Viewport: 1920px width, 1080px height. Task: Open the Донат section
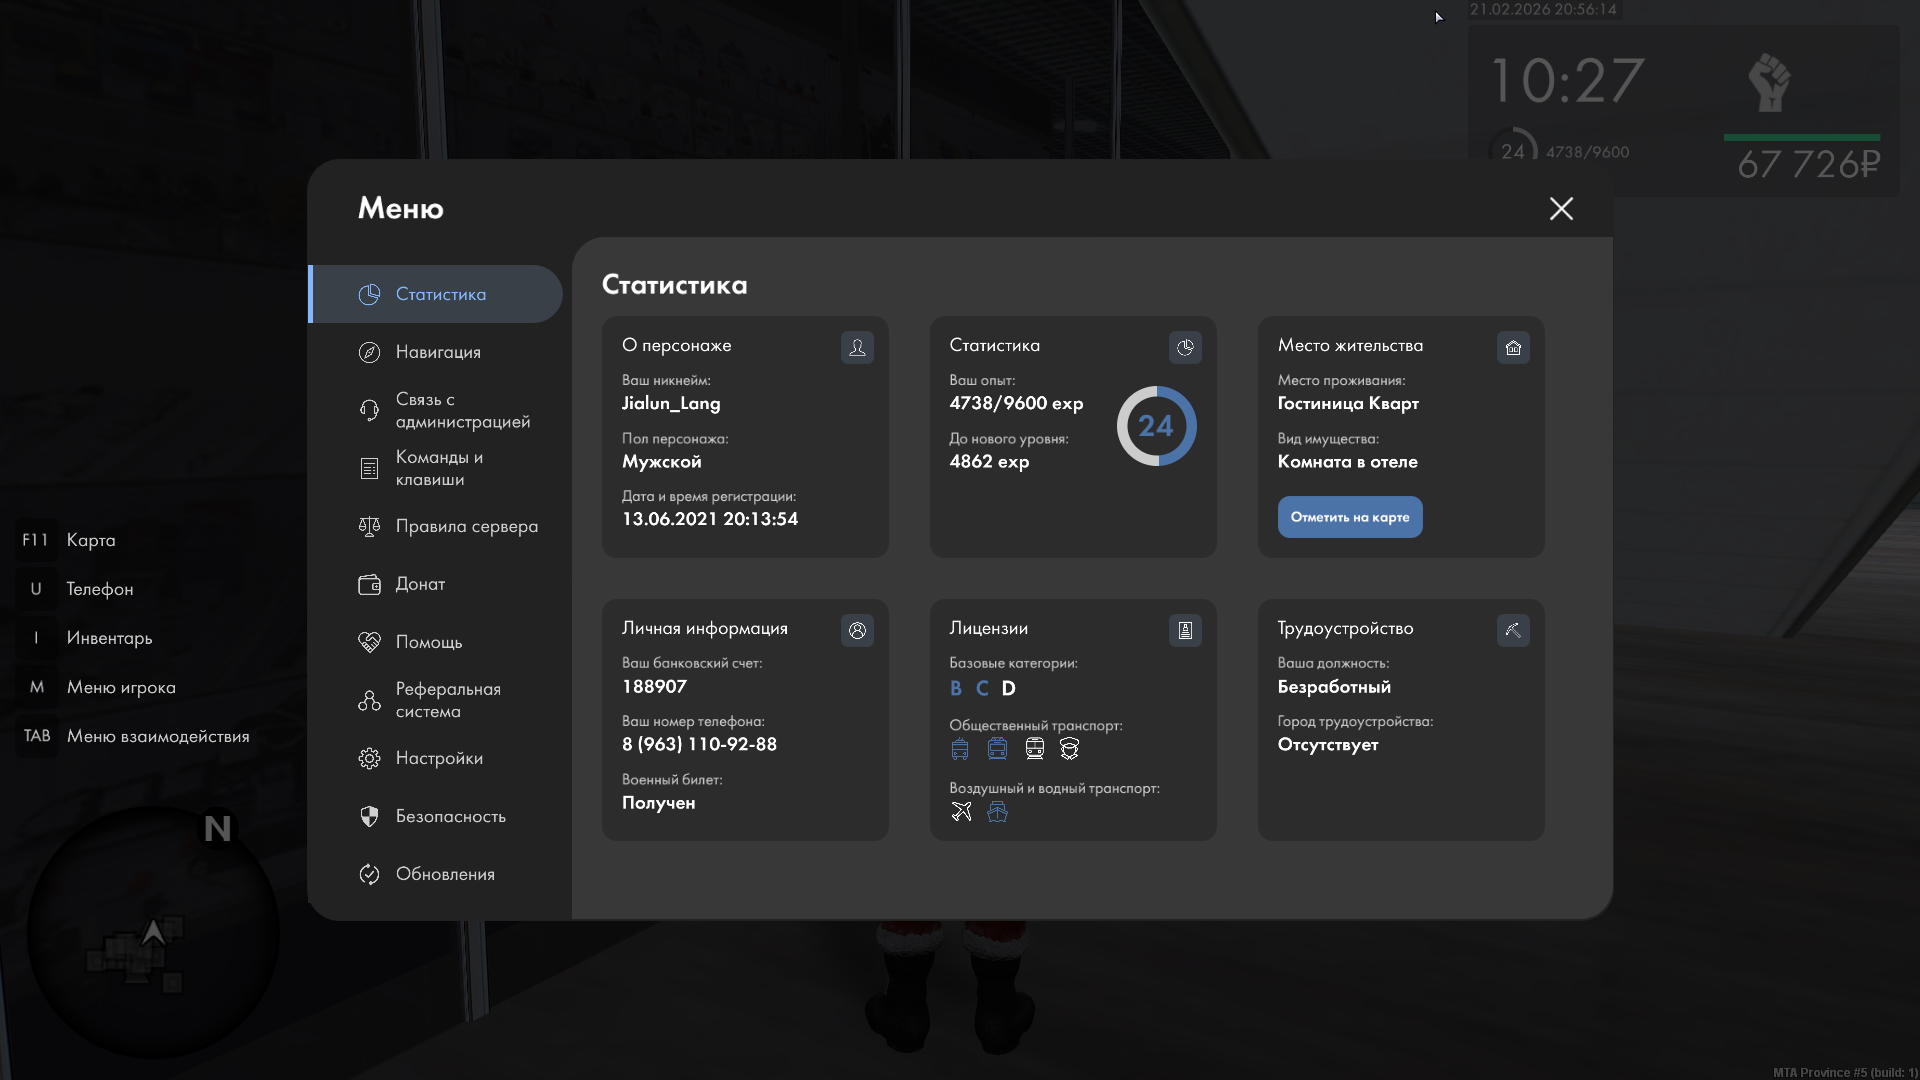coord(420,584)
